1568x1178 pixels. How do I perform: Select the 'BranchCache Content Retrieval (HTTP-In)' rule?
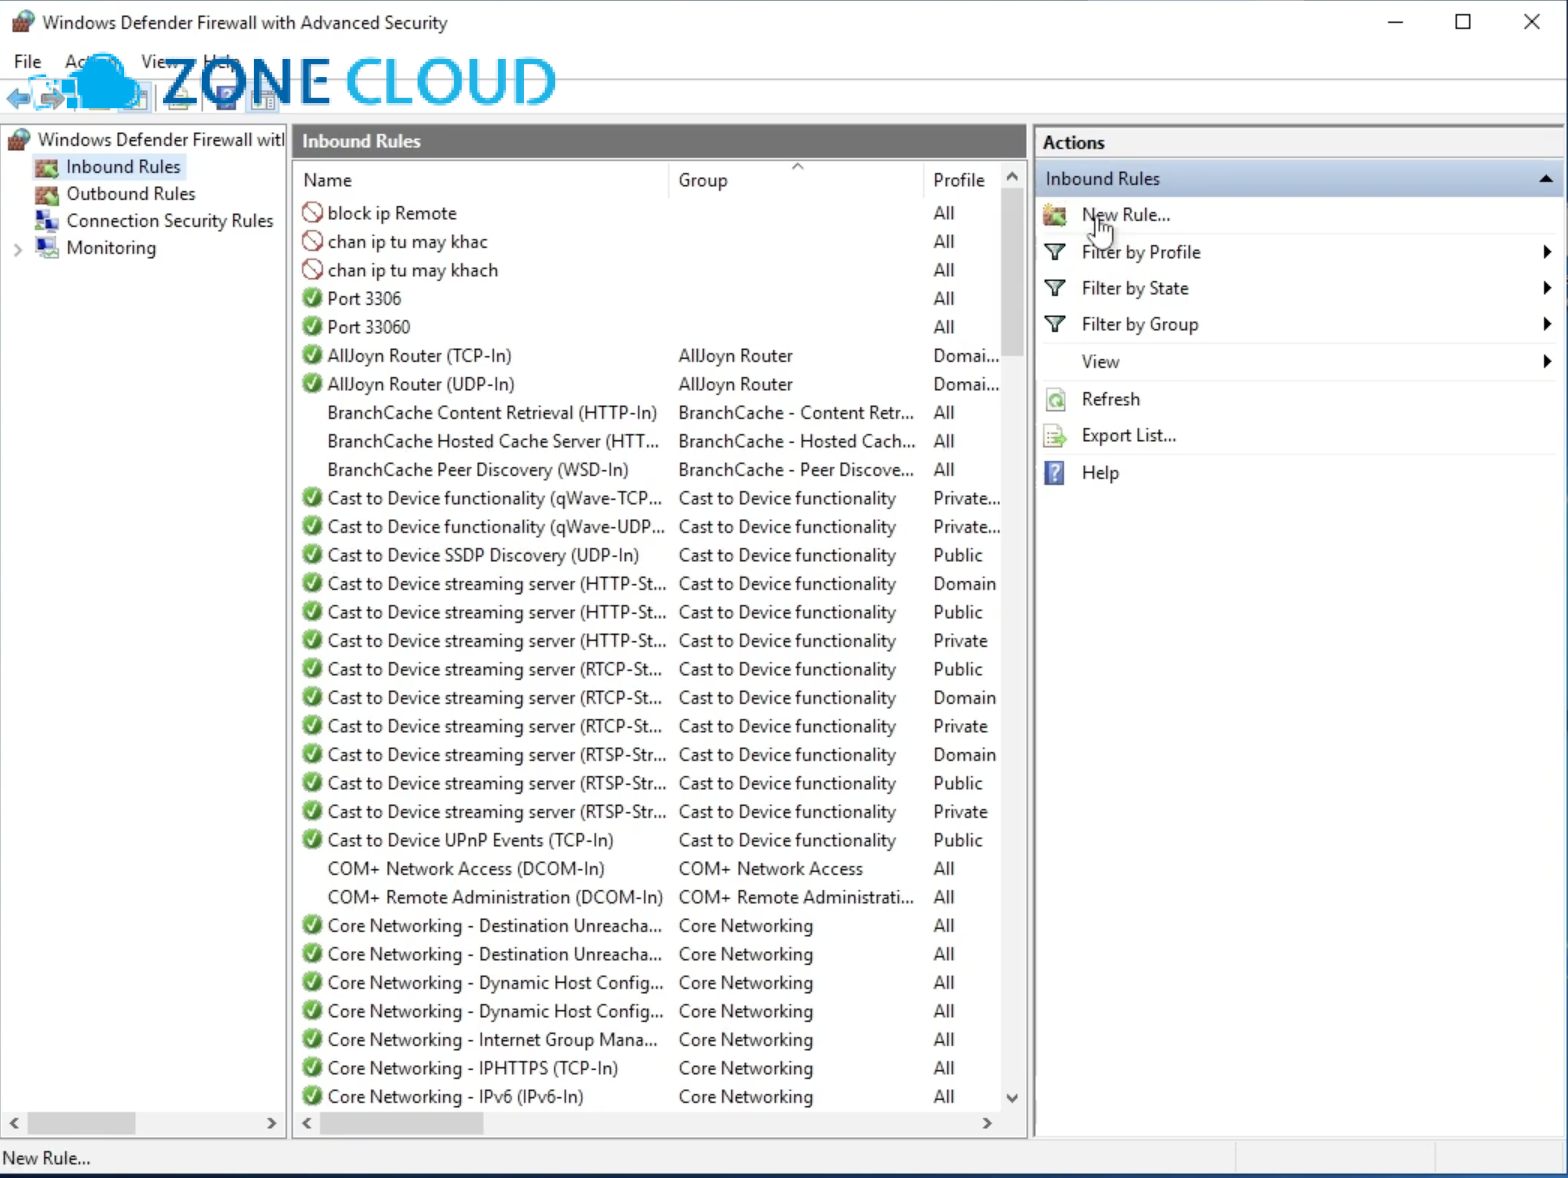click(491, 413)
